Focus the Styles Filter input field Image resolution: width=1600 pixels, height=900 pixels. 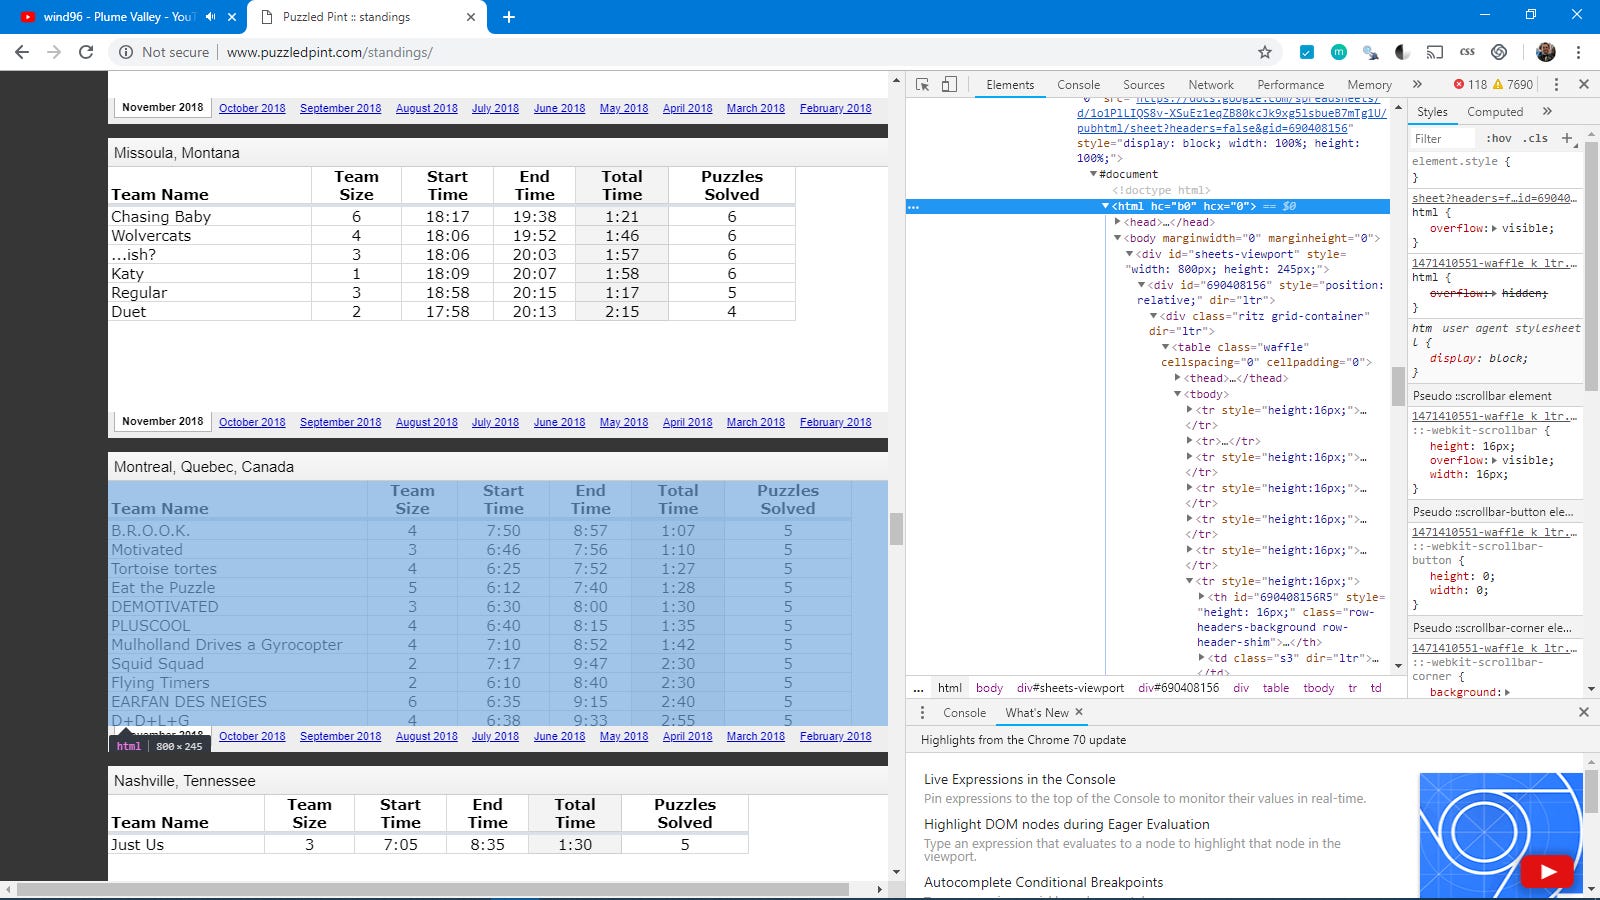1442,139
